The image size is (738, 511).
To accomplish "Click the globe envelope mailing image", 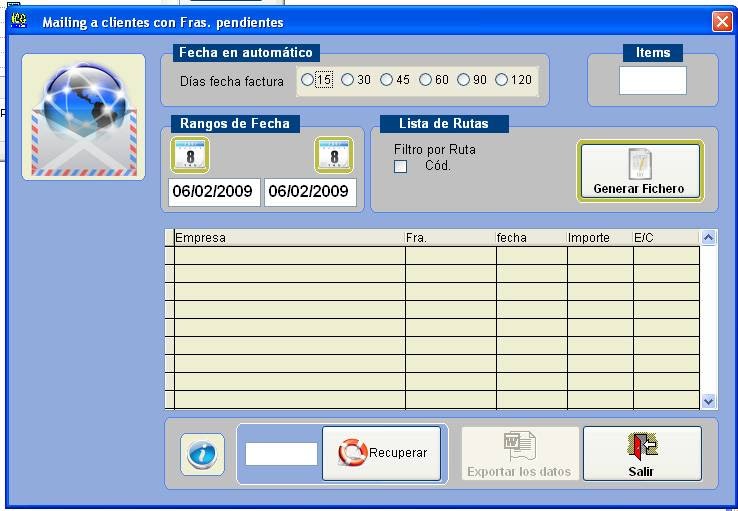I will (x=83, y=117).
